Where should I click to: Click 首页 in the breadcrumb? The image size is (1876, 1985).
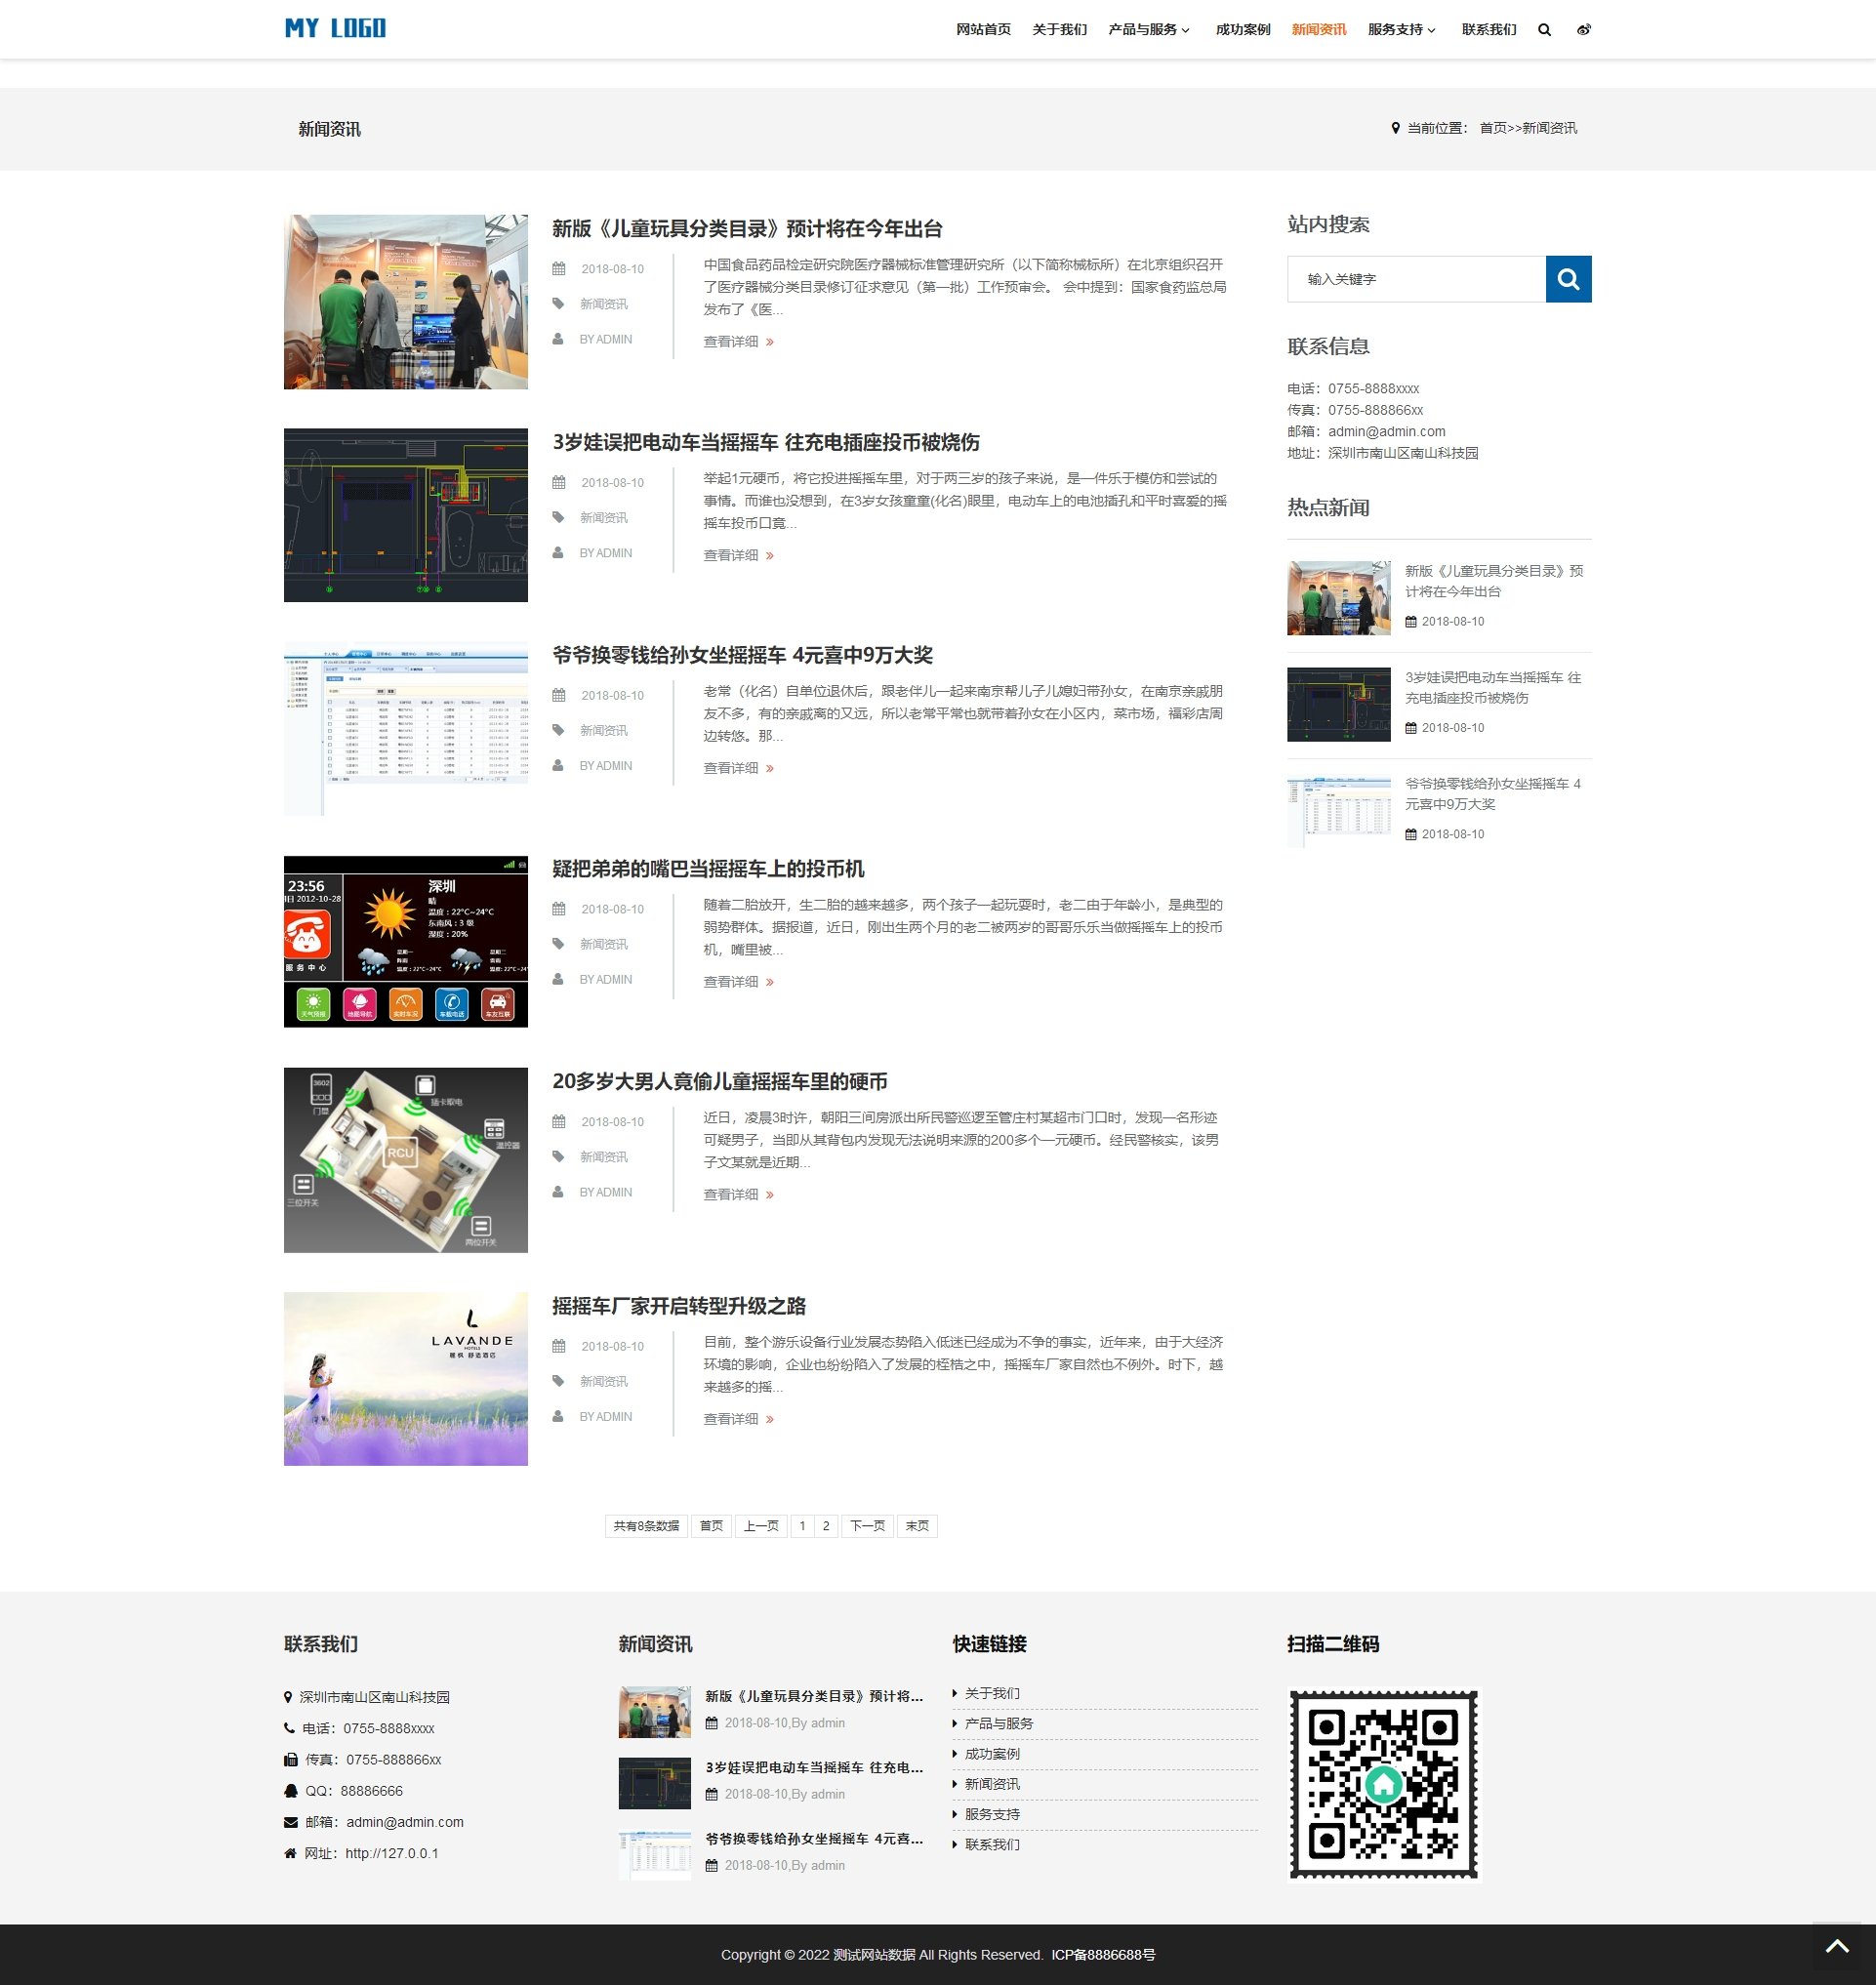[1492, 128]
